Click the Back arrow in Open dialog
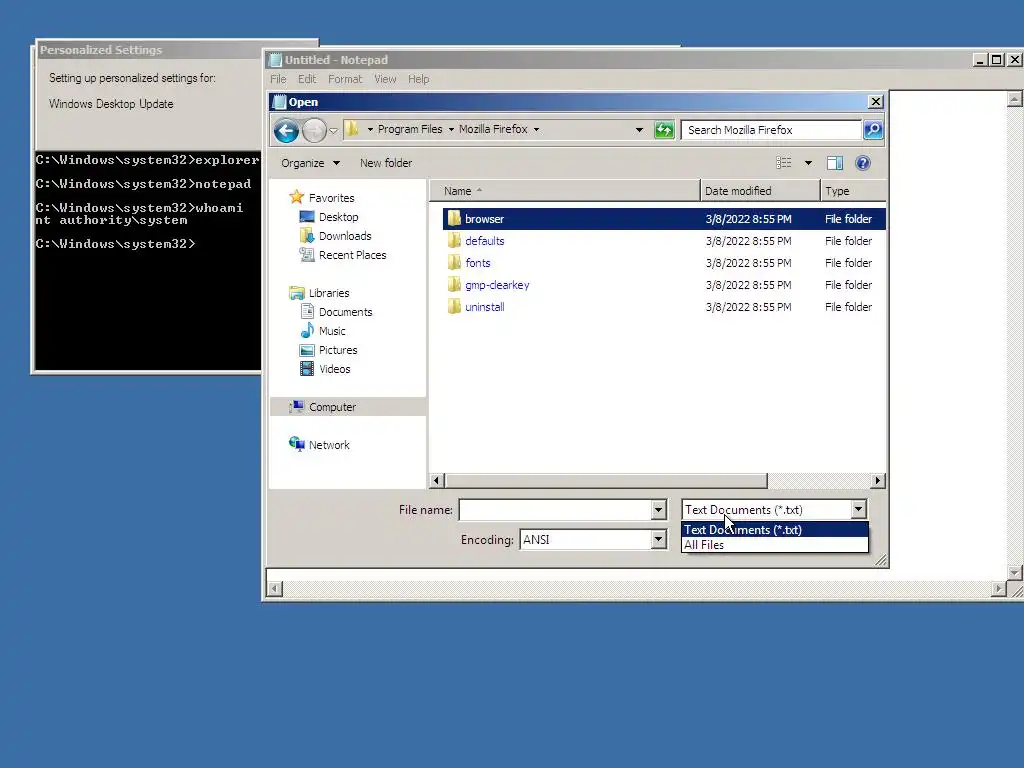This screenshot has width=1024, height=768. (x=286, y=131)
